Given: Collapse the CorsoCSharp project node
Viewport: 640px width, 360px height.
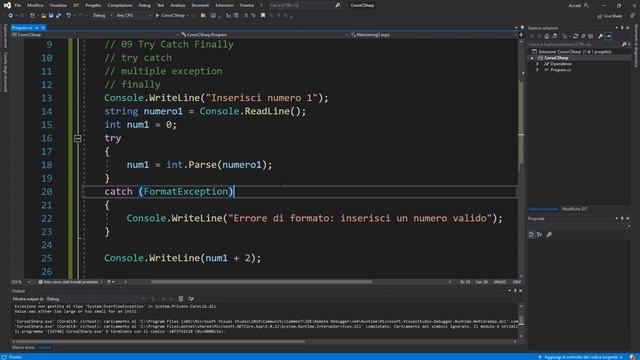Looking at the screenshot, I should 532,58.
